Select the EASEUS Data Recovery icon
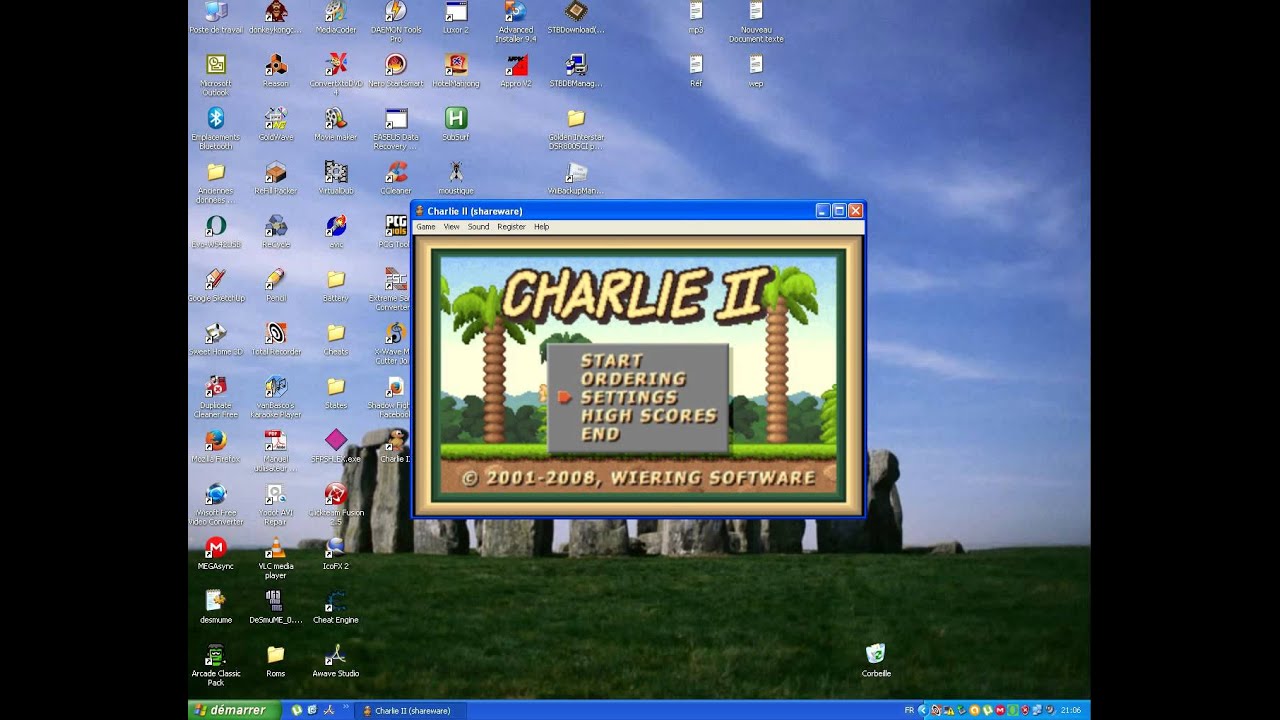 coord(396,129)
